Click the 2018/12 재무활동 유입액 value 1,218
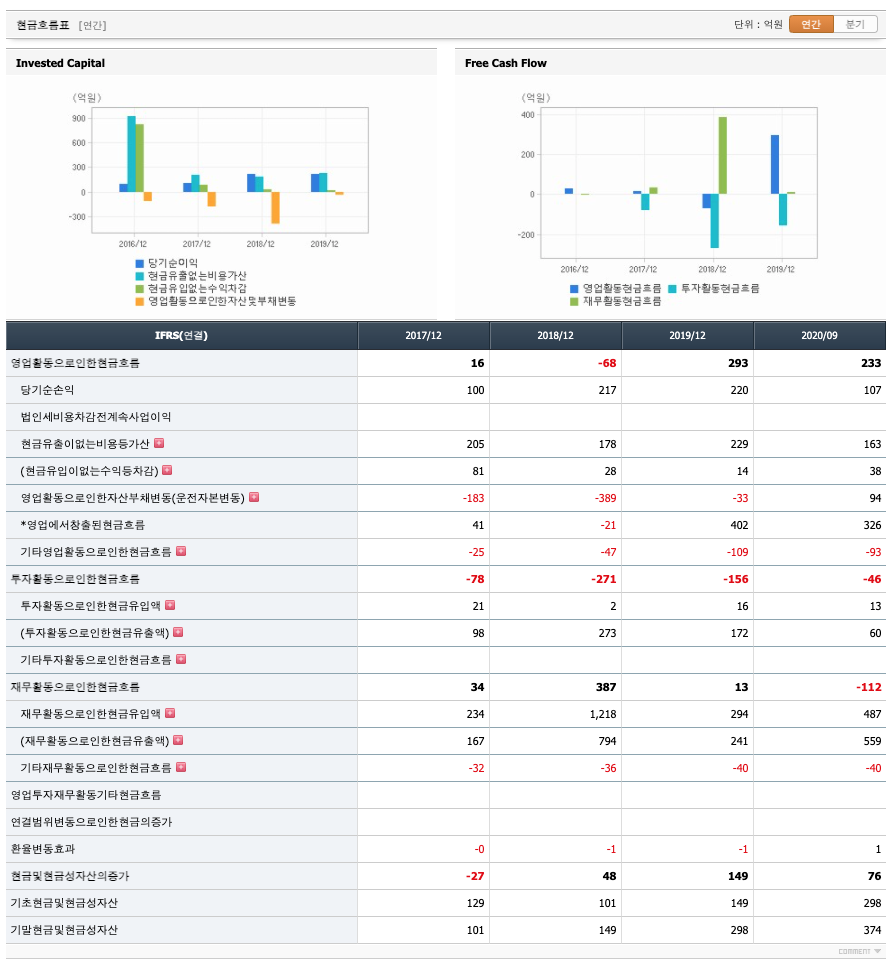The width and height of the screenshot is (893, 965). point(603,714)
